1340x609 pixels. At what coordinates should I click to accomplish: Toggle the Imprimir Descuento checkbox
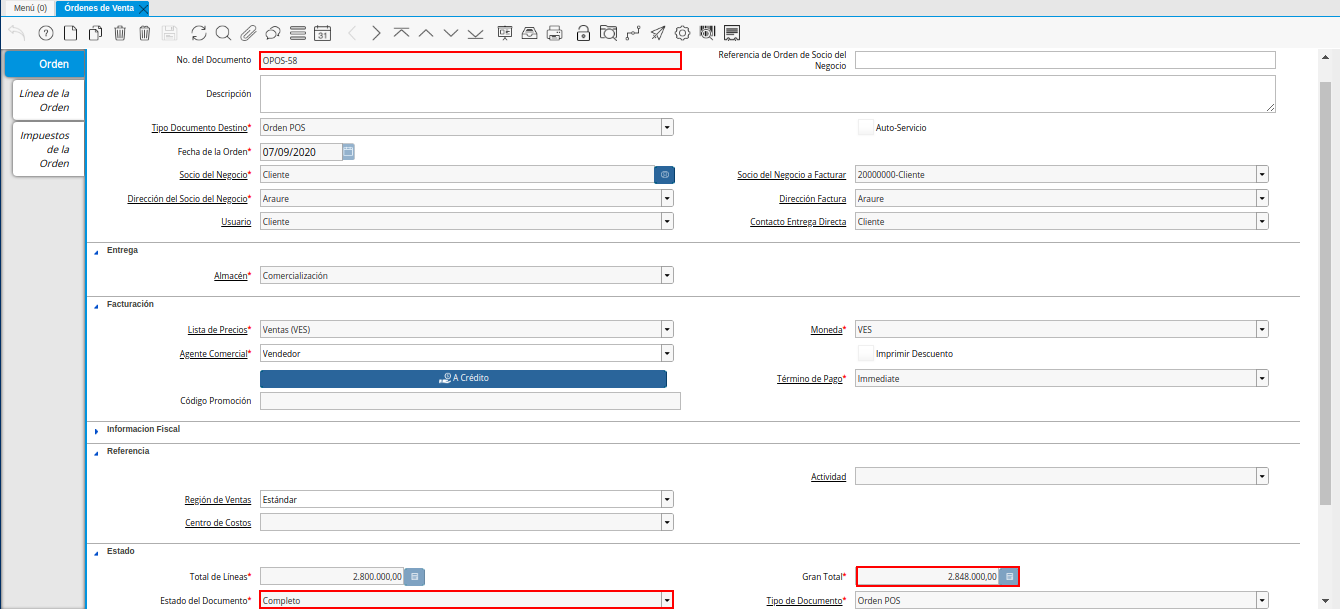point(866,353)
